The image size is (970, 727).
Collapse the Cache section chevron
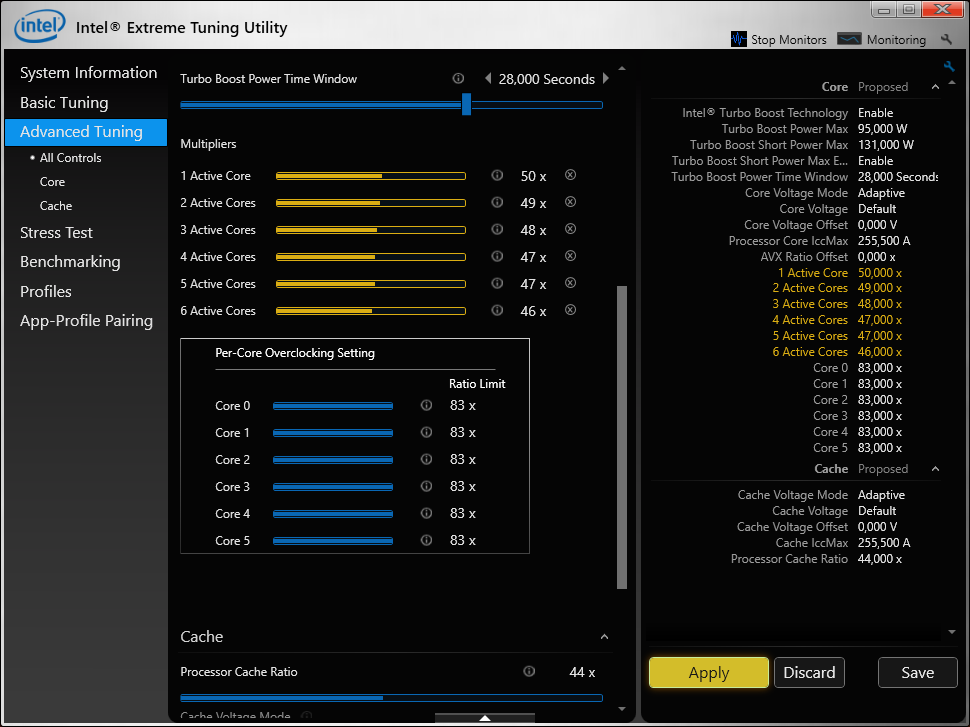(x=604, y=637)
